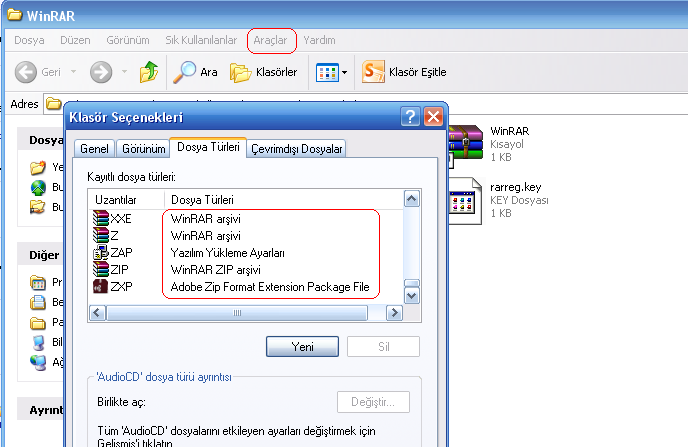Screen dimensions: 688x447
Task: Select the ZIP extension icon
Action: 100,269
